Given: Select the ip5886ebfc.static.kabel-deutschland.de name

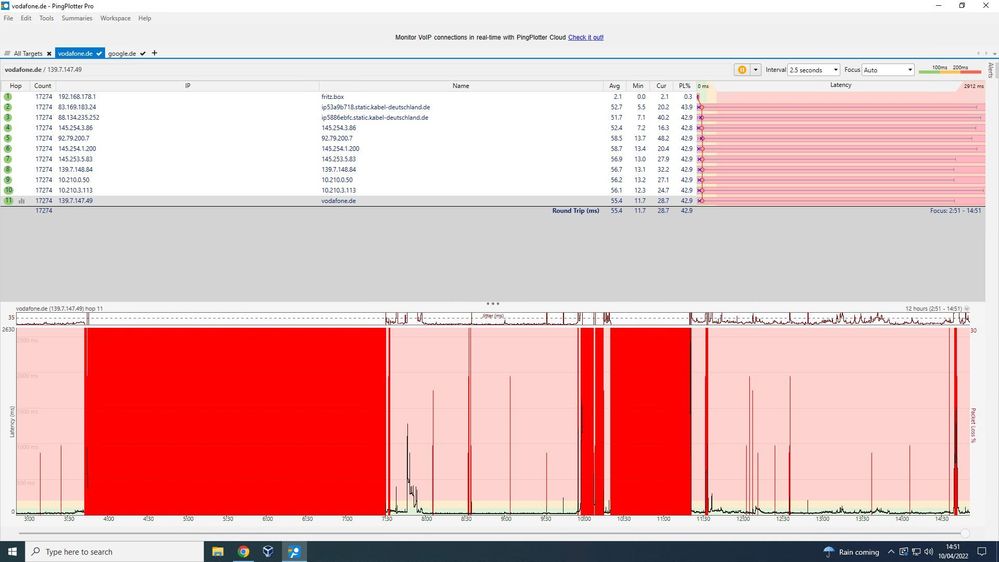Looking at the screenshot, I should pos(375,117).
